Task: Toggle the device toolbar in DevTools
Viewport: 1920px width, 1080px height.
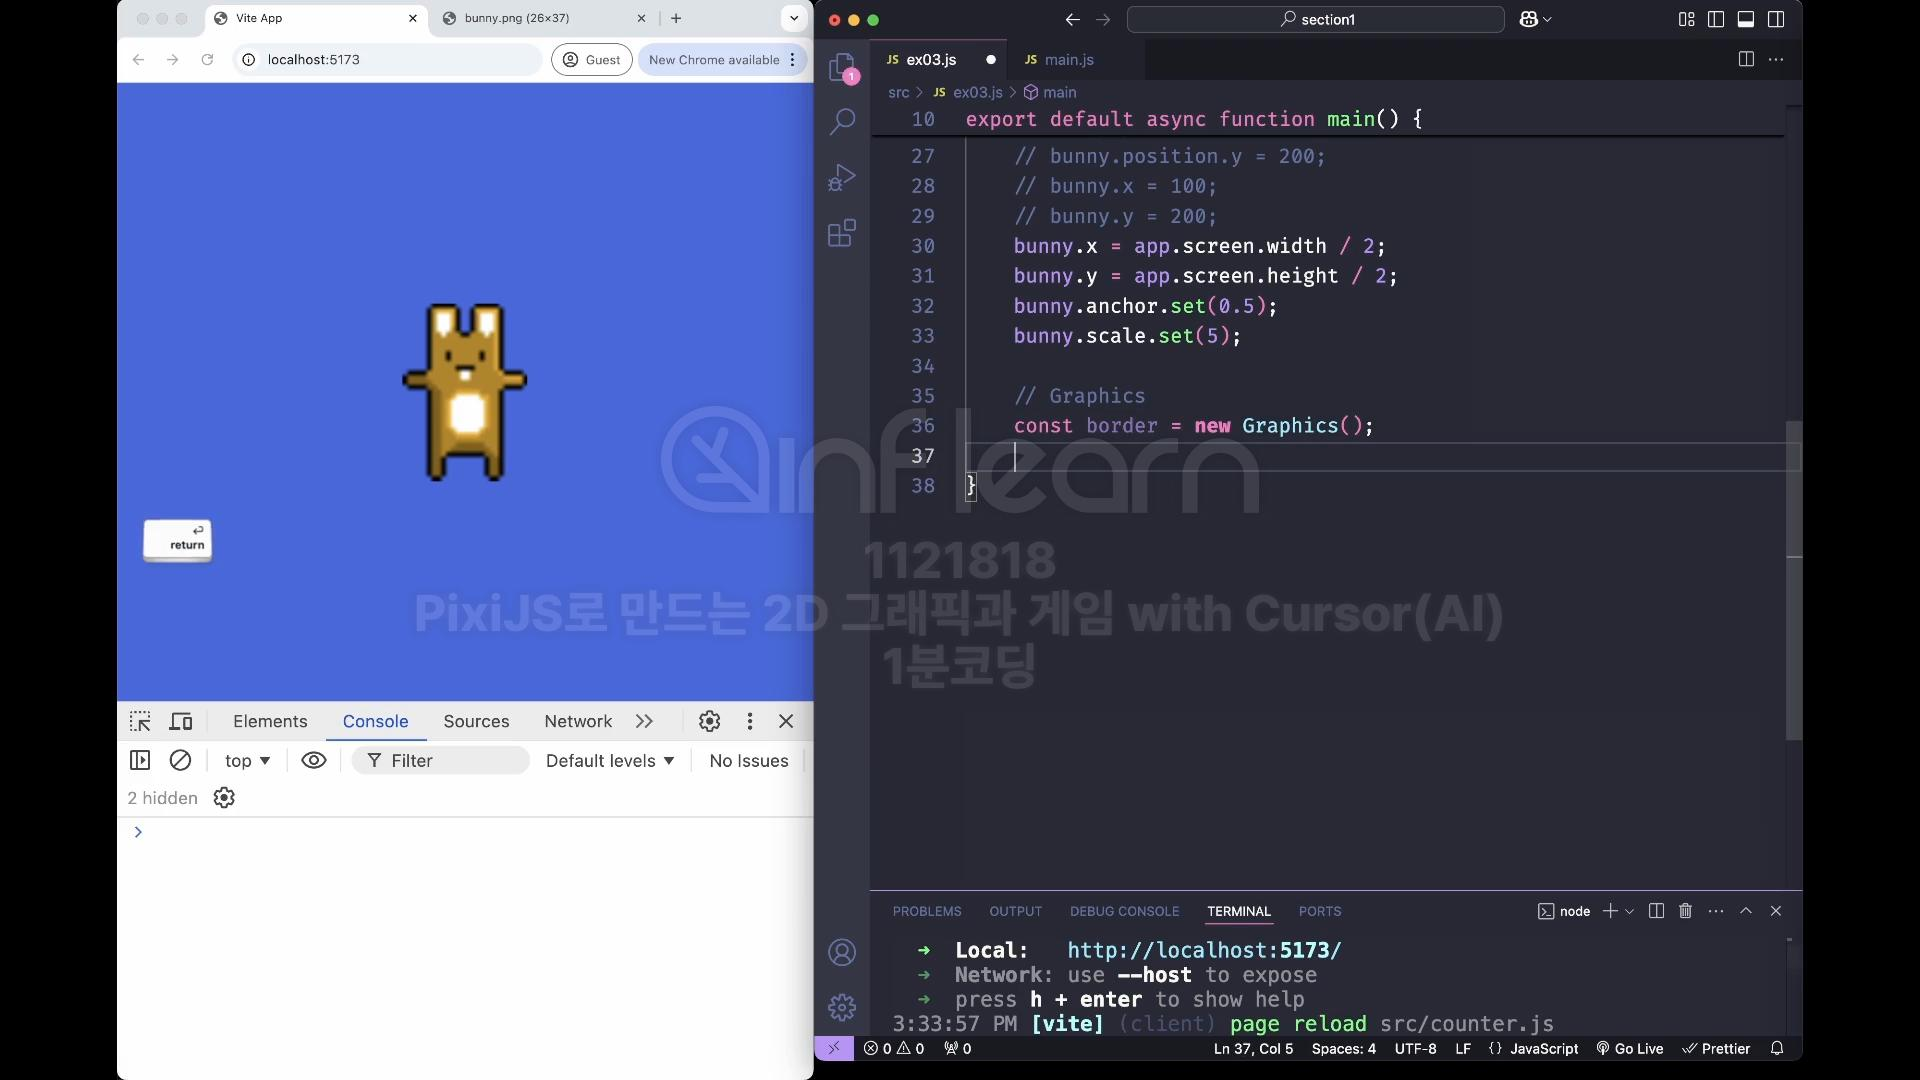Action: pyautogui.click(x=181, y=721)
